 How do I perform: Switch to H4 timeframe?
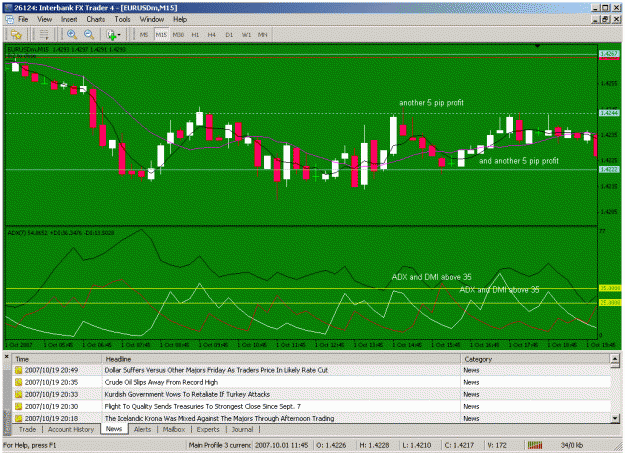[212, 35]
